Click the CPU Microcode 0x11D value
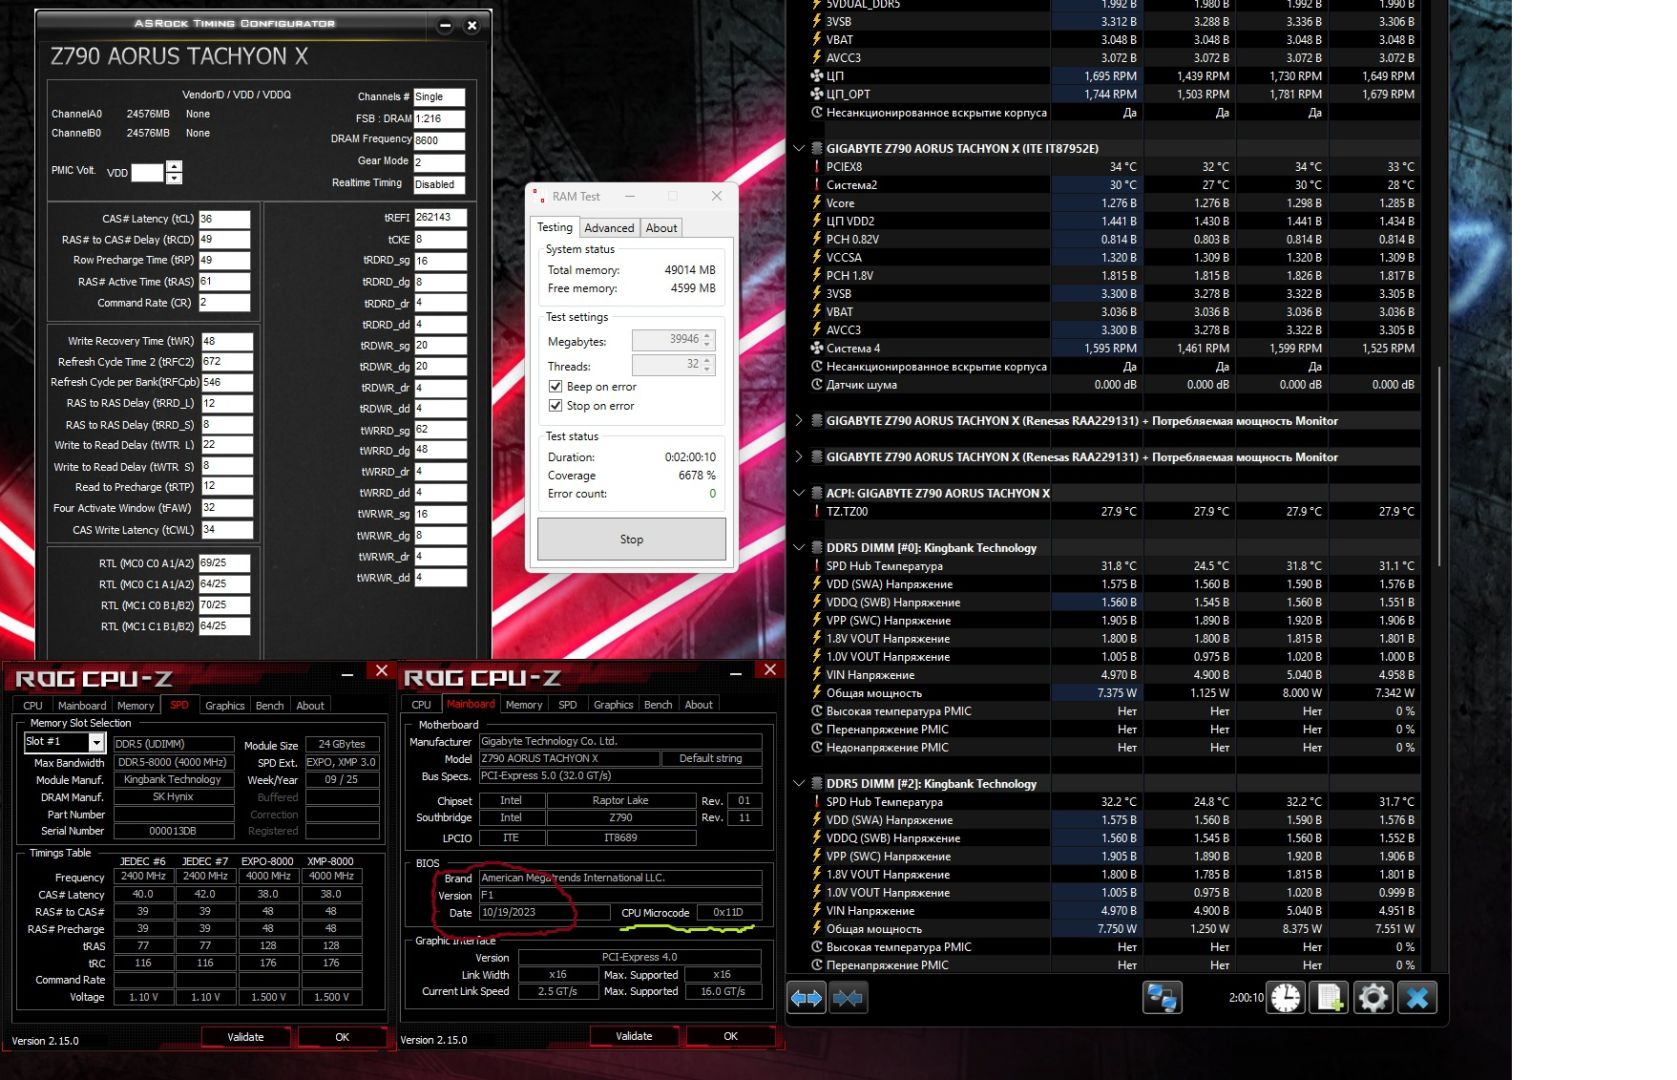This screenshot has height=1080, width=1677. pos(728,912)
